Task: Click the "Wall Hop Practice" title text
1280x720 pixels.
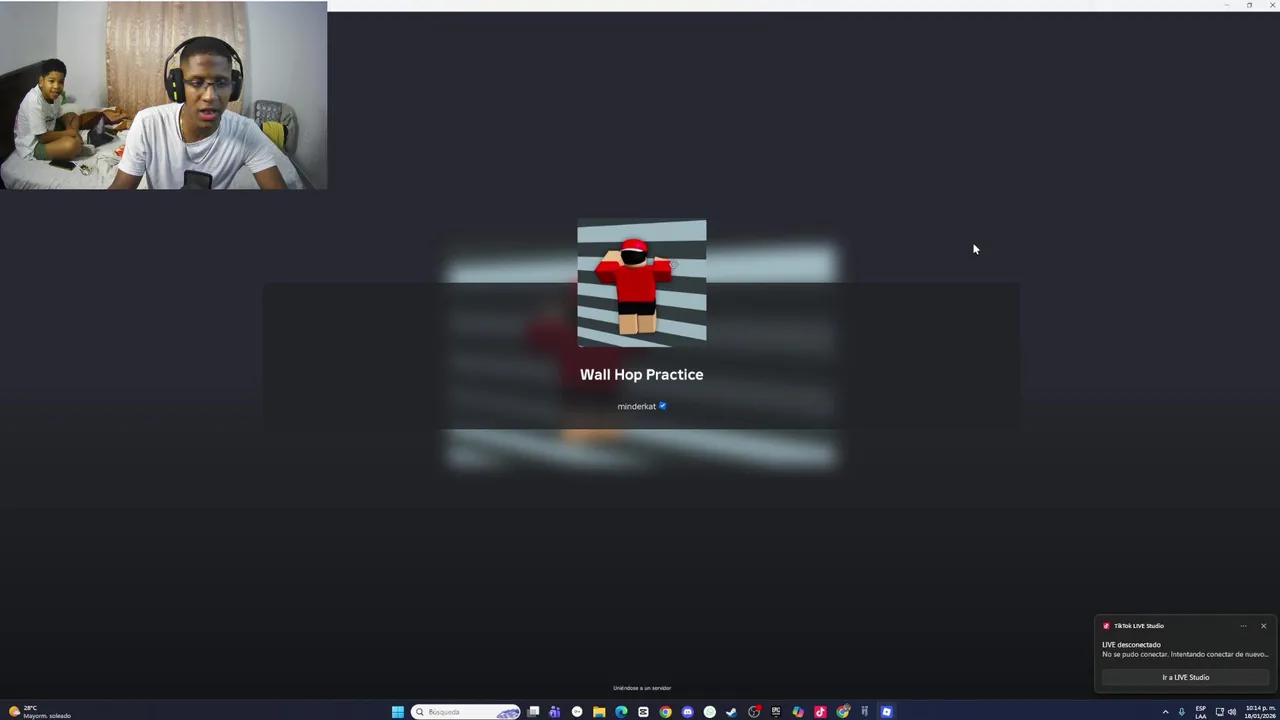Action: (x=641, y=374)
